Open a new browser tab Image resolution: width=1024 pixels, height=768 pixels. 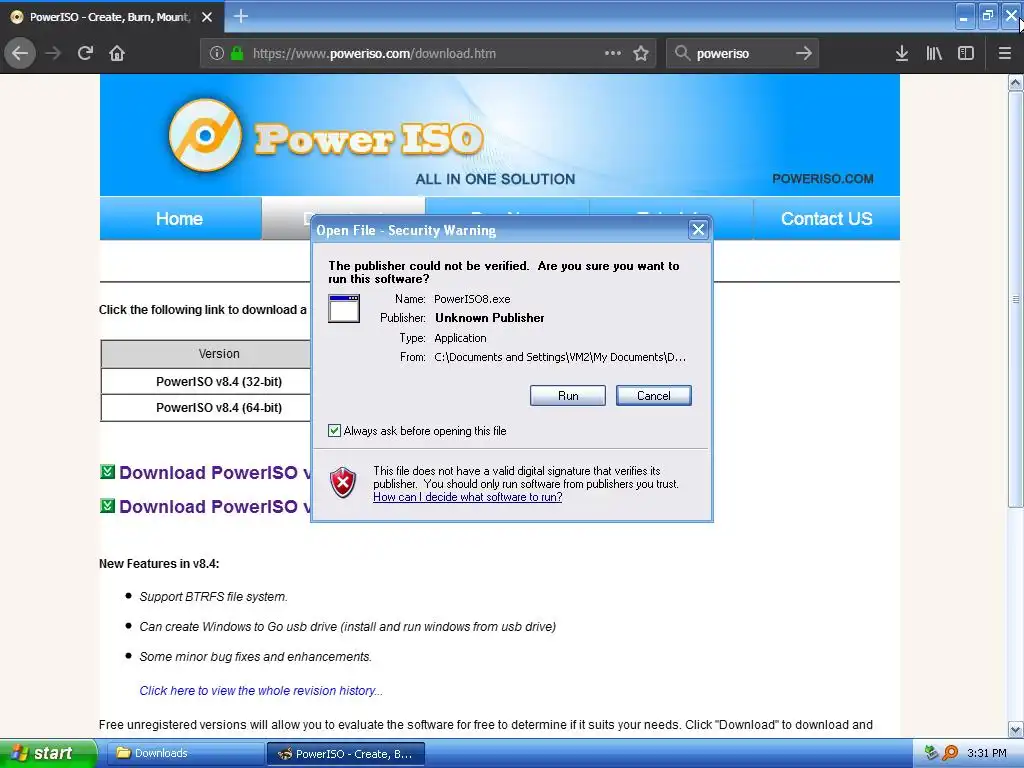click(x=241, y=16)
